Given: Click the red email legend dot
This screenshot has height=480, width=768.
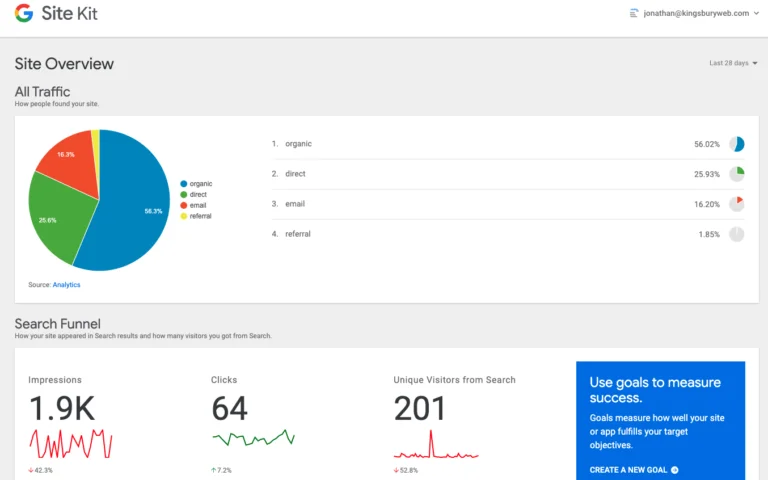Looking at the screenshot, I should click(x=184, y=205).
